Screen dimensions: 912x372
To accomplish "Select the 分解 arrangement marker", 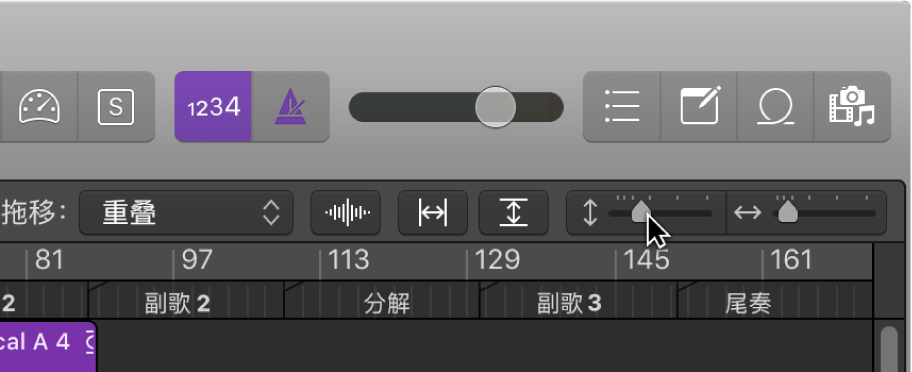I will tap(382, 301).
